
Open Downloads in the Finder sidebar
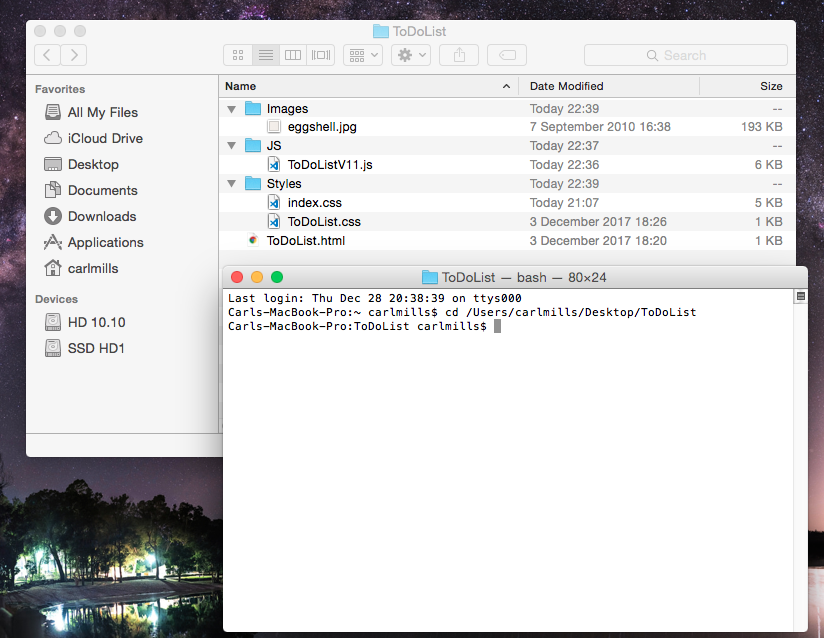point(101,216)
